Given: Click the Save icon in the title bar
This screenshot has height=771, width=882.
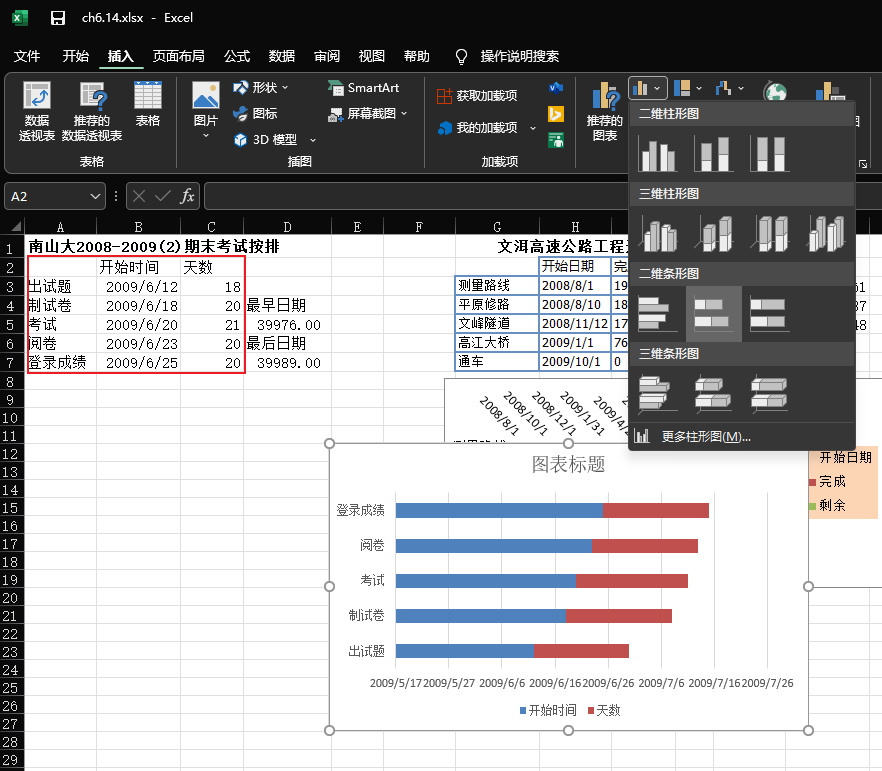Looking at the screenshot, I should [57, 18].
